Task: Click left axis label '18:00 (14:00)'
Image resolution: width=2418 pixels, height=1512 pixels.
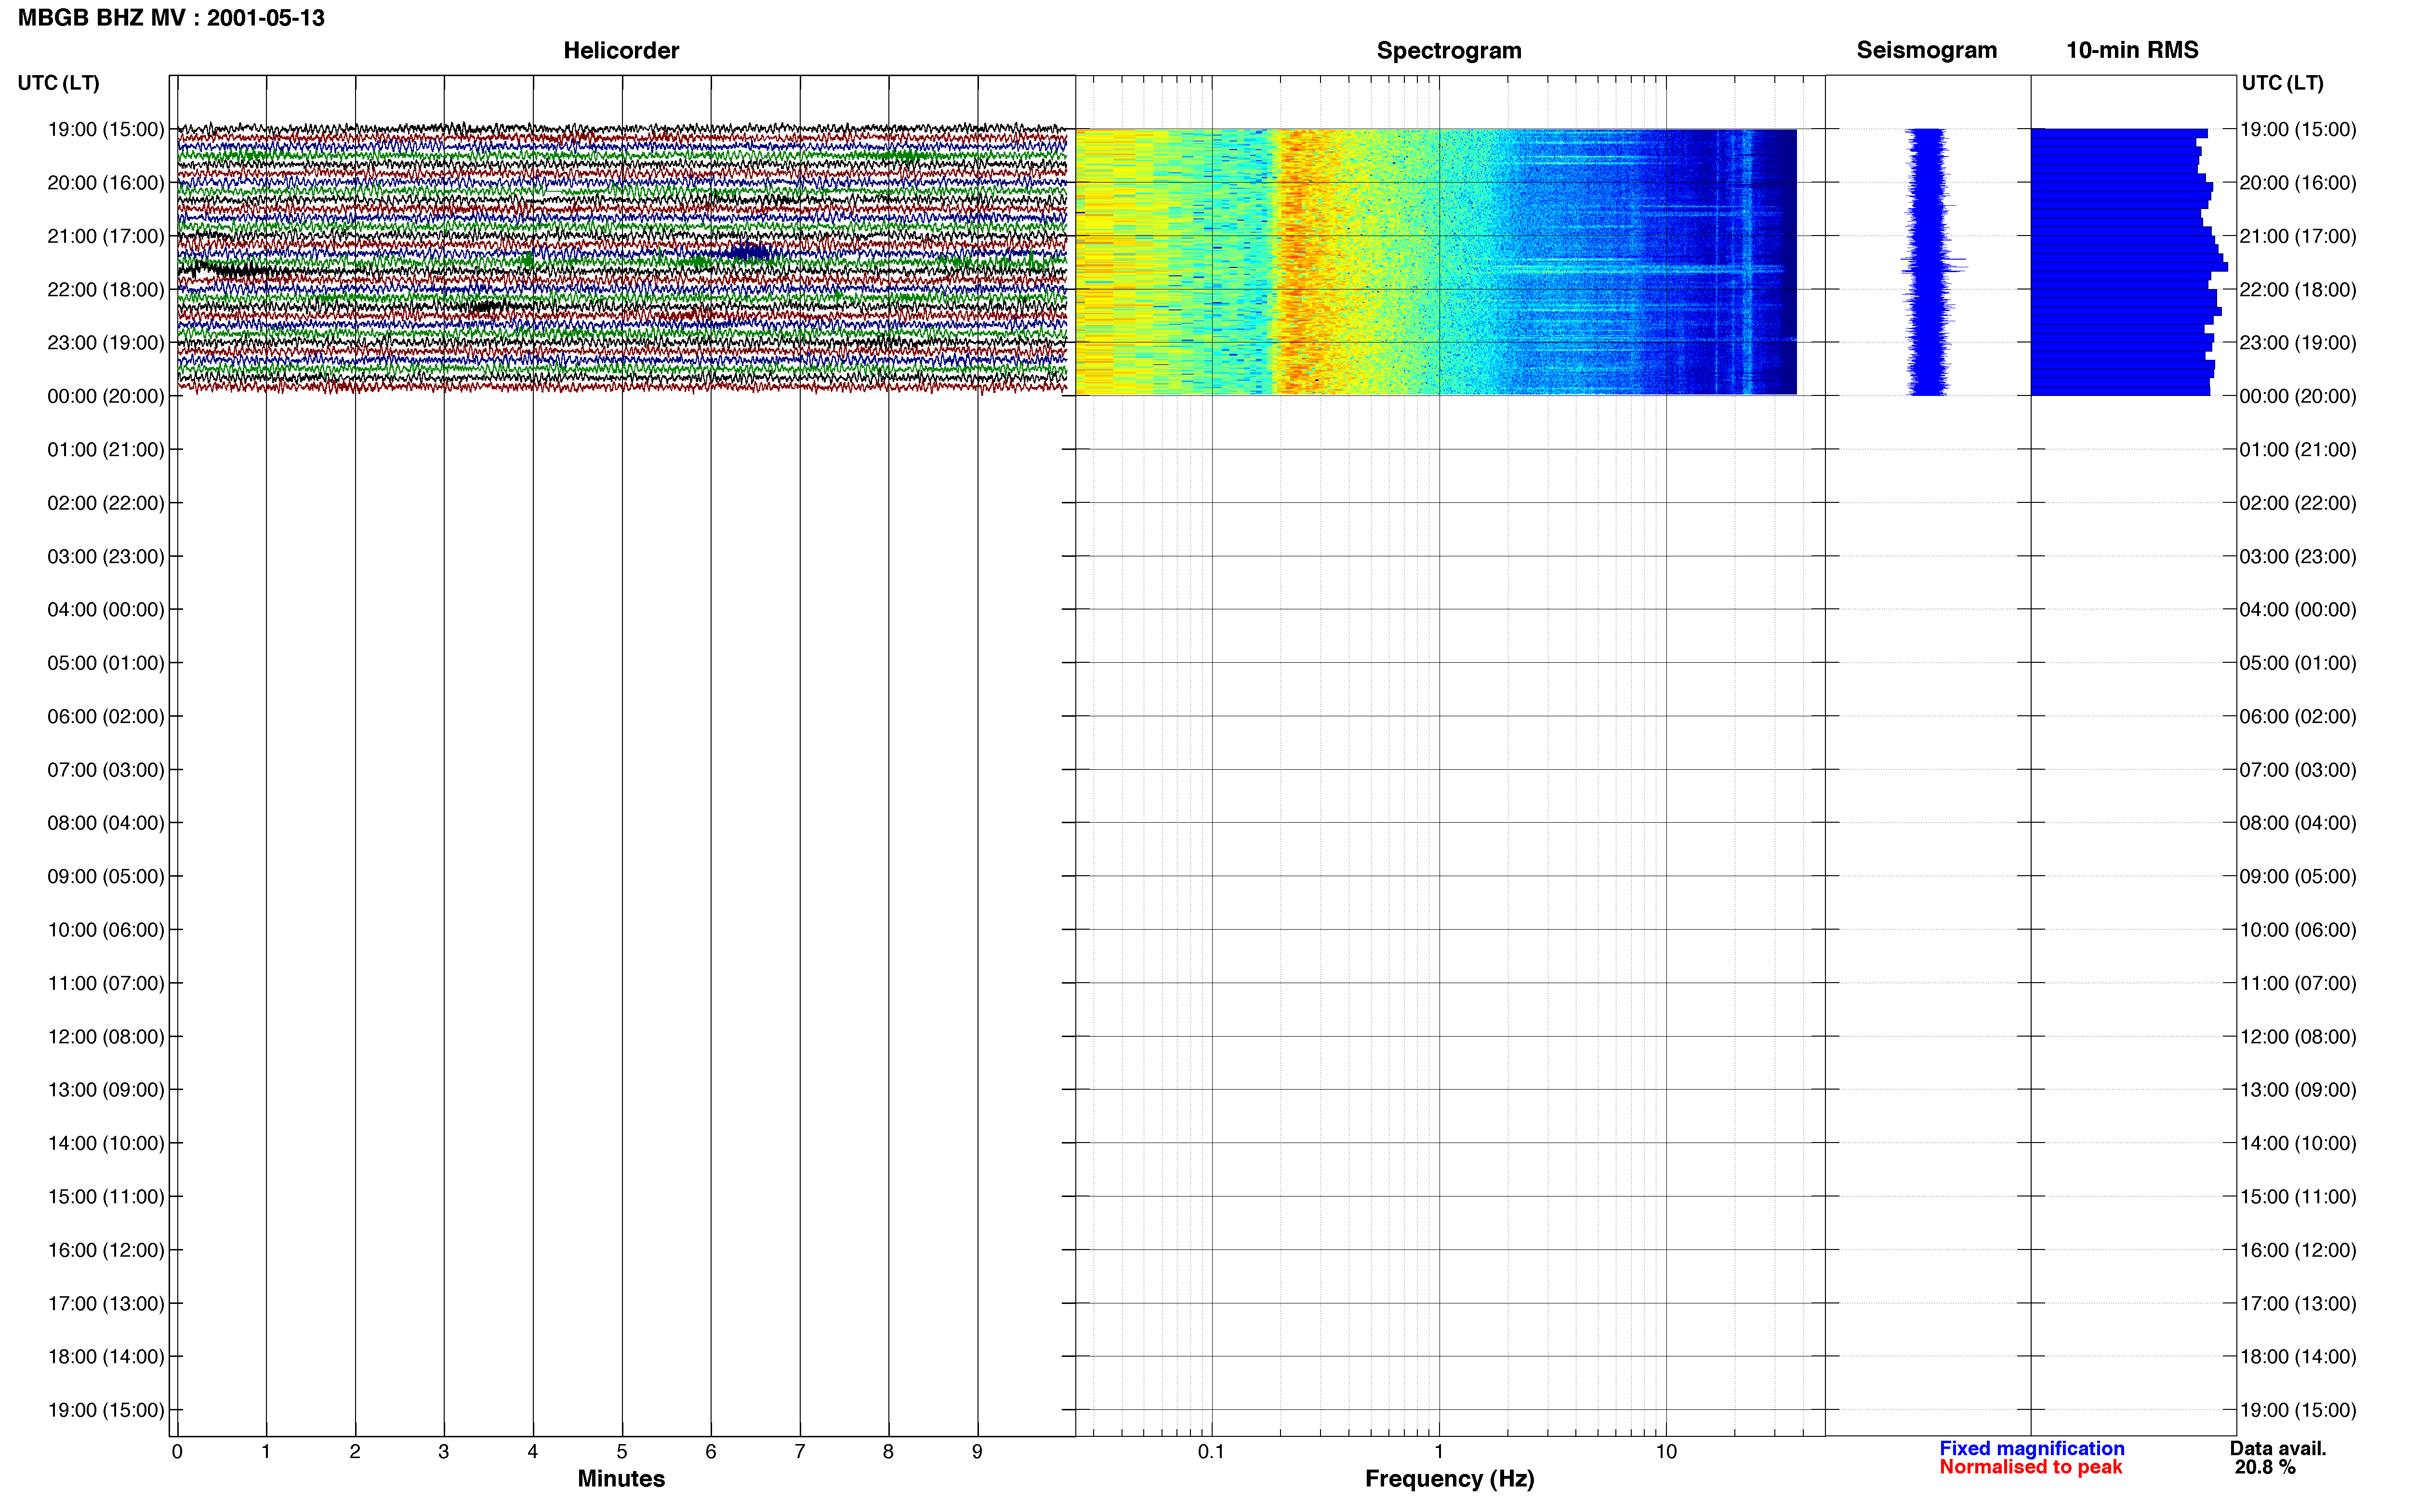Action: click(106, 1356)
